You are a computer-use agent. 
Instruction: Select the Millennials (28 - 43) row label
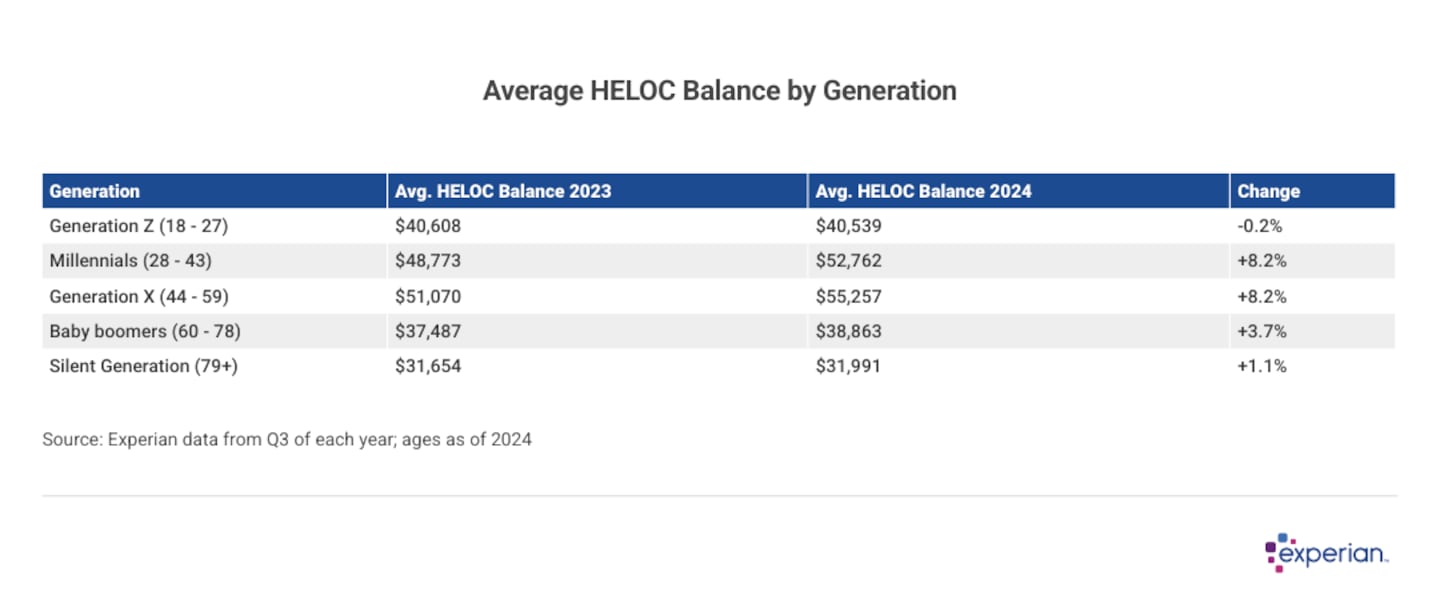click(131, 261)
